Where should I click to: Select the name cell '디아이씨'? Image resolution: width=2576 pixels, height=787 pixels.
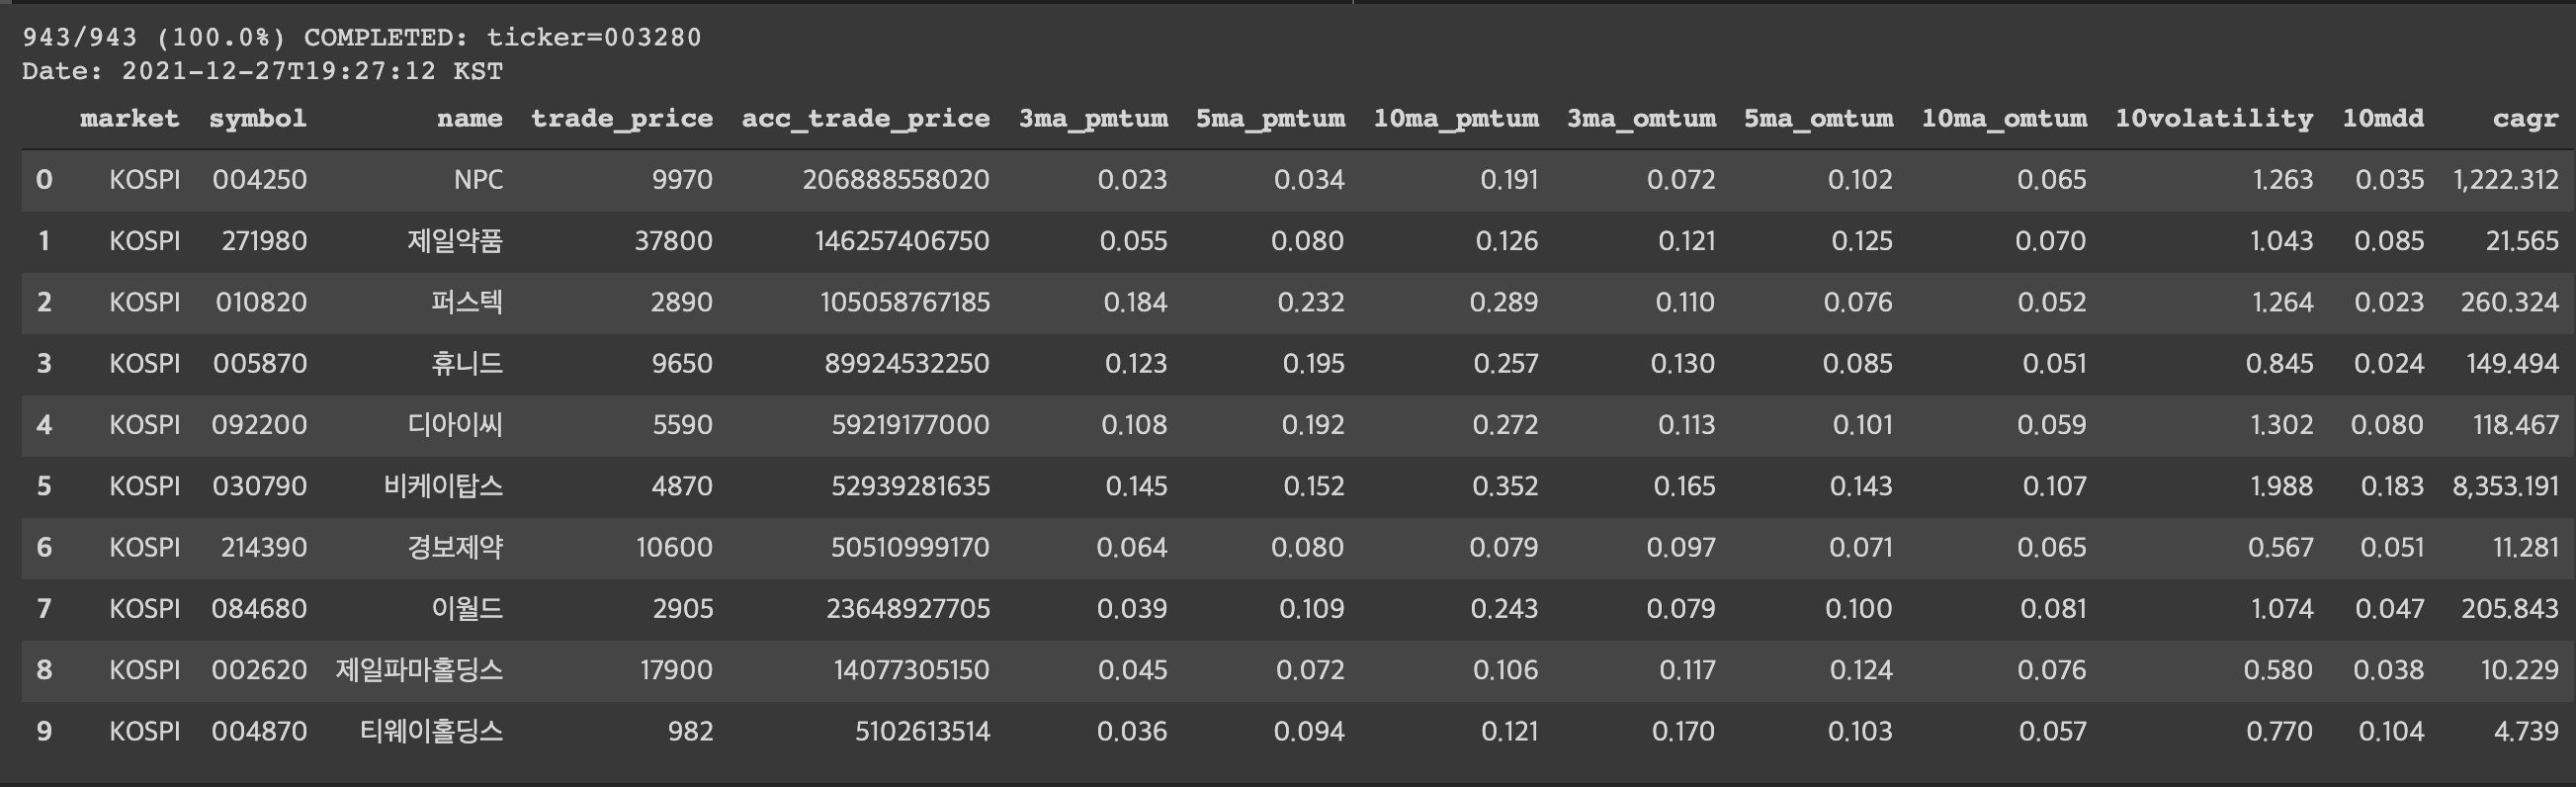coord(455,425)
